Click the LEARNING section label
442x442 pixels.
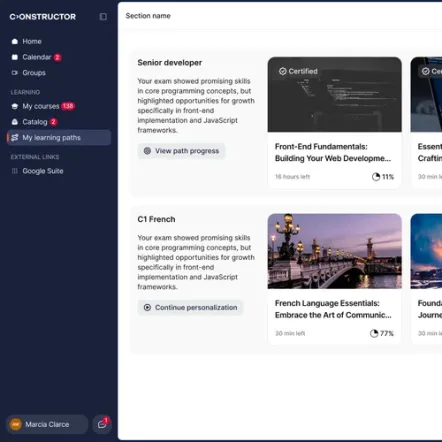pos(25,92)
